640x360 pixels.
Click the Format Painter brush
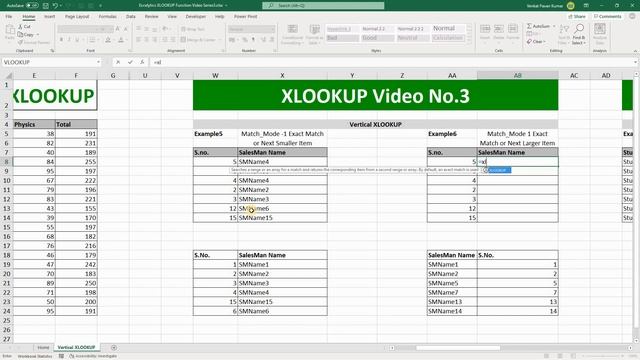click(x=20, y=42)
